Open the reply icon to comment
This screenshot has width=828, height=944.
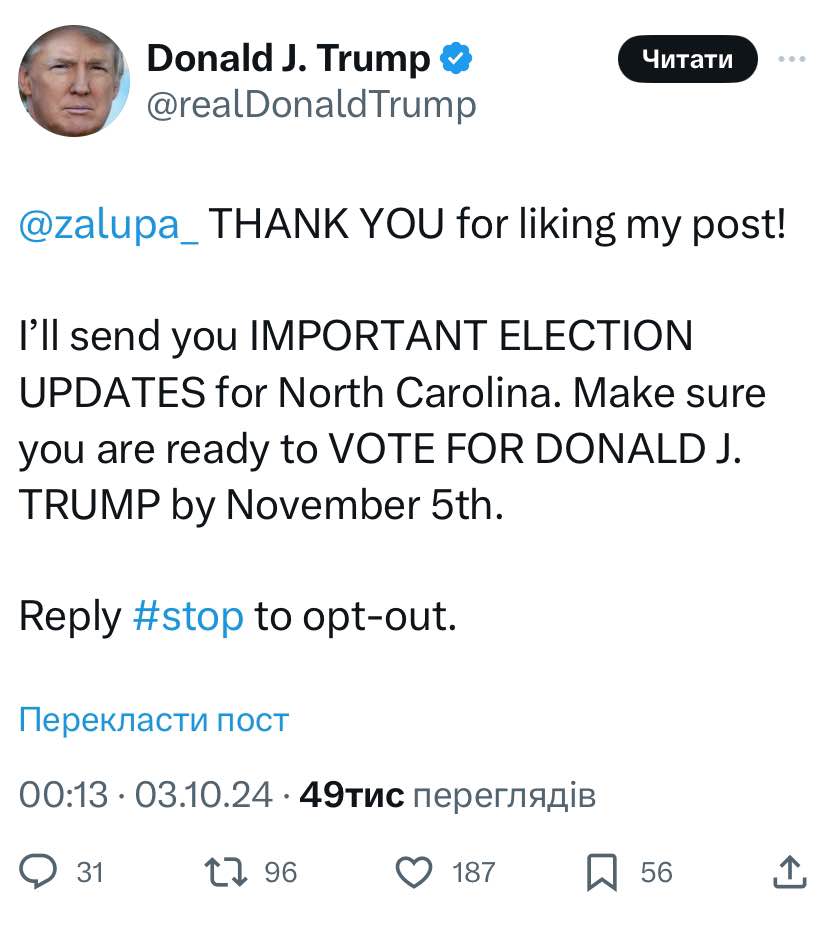click(x=40, y=871)
